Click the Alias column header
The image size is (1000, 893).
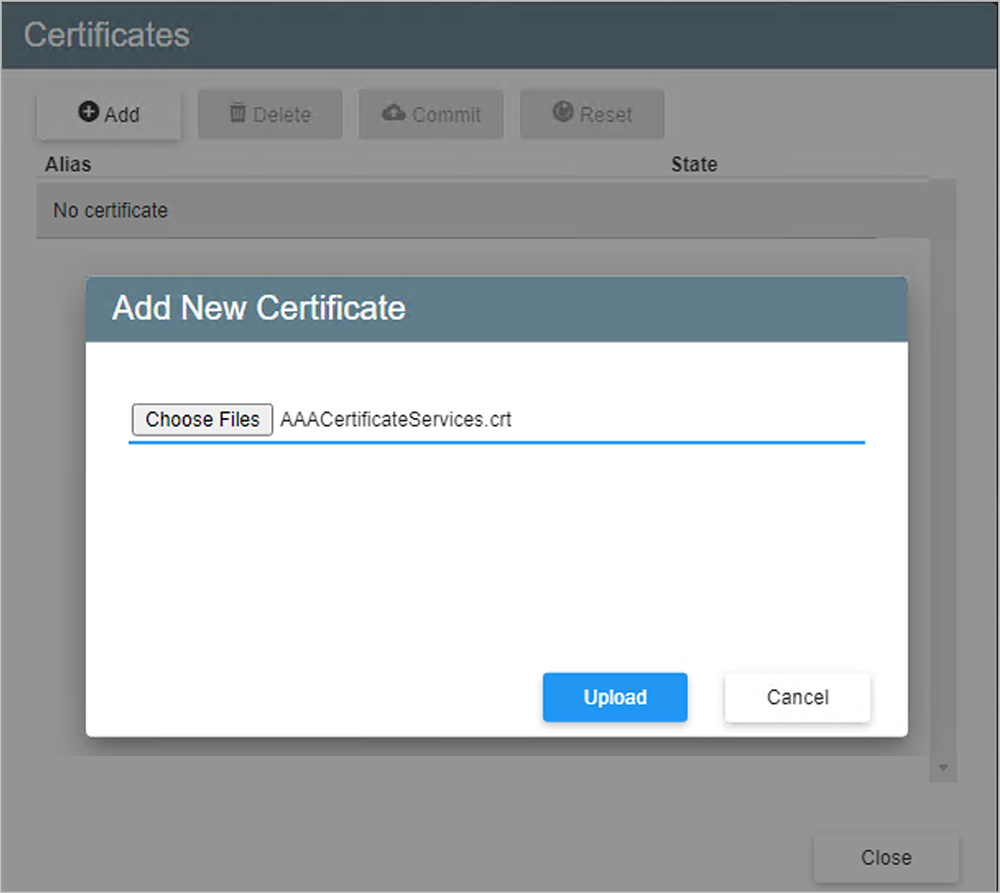point(68,164)
